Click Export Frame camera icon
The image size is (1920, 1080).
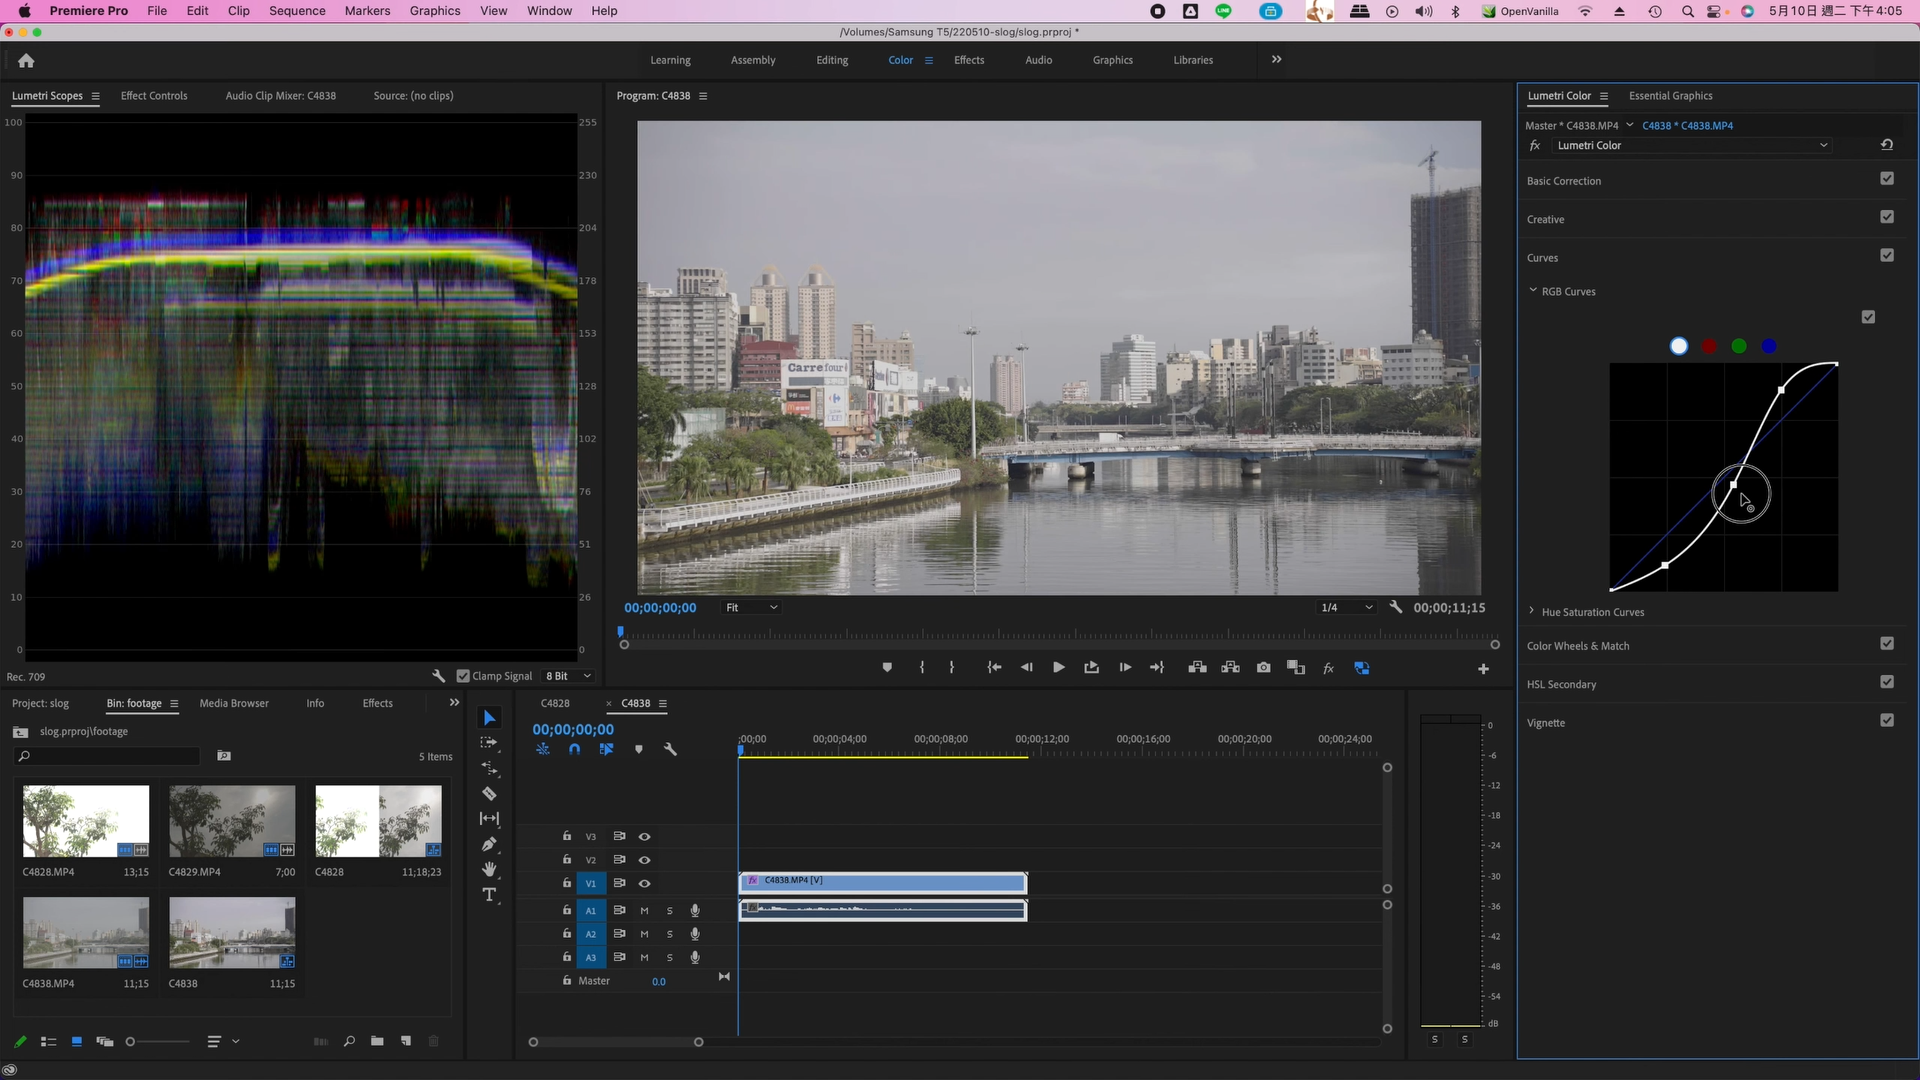click(1264, 668)
